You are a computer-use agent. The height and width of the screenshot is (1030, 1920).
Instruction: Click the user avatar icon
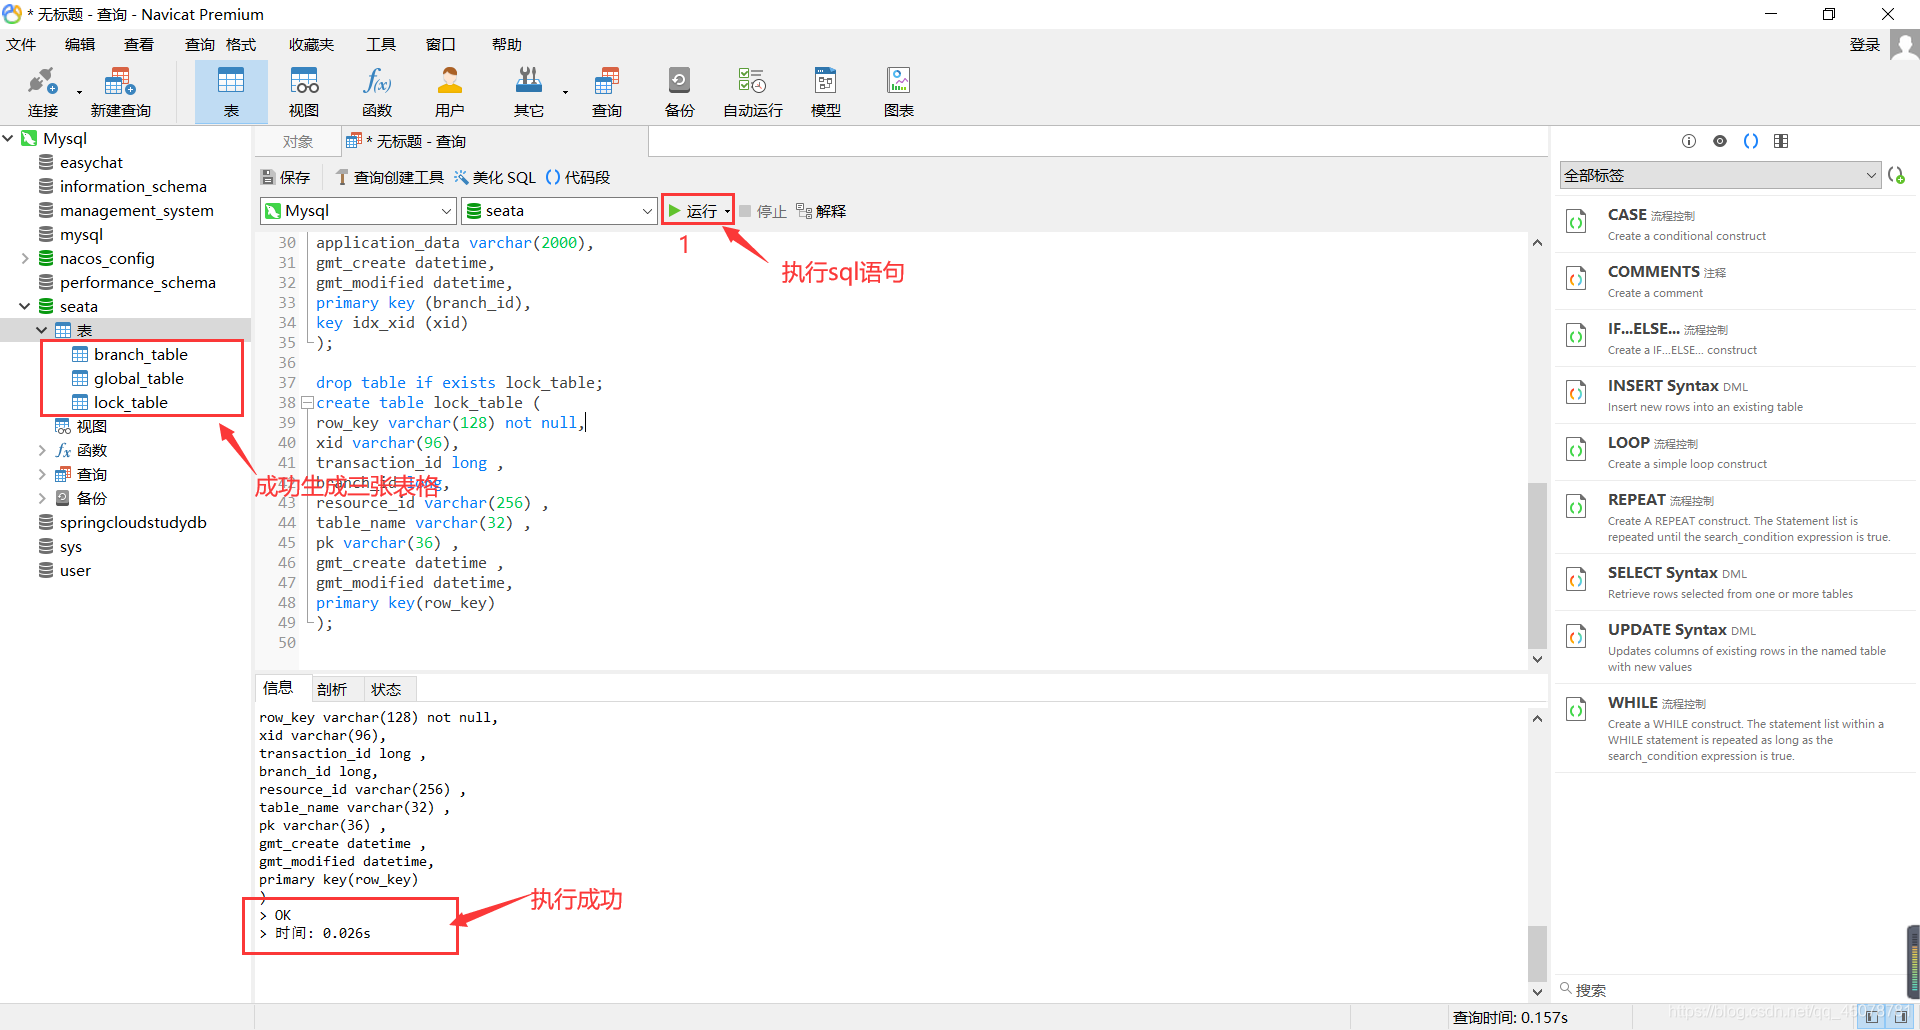click(1904, 46)
